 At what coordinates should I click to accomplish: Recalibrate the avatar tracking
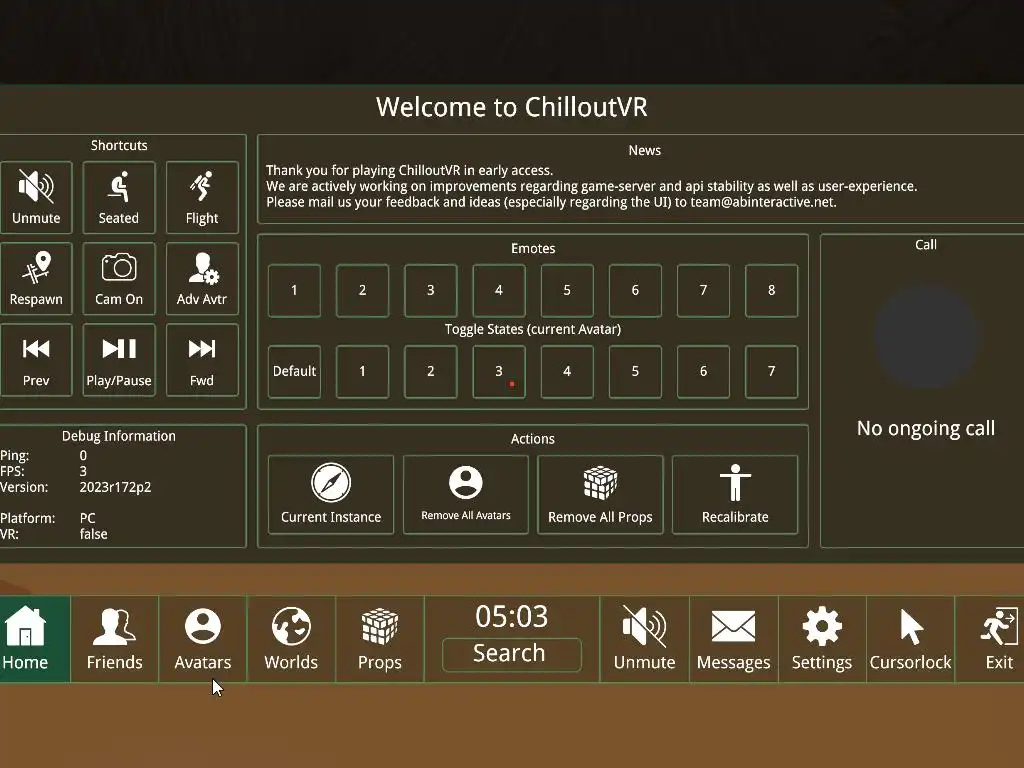735,495
